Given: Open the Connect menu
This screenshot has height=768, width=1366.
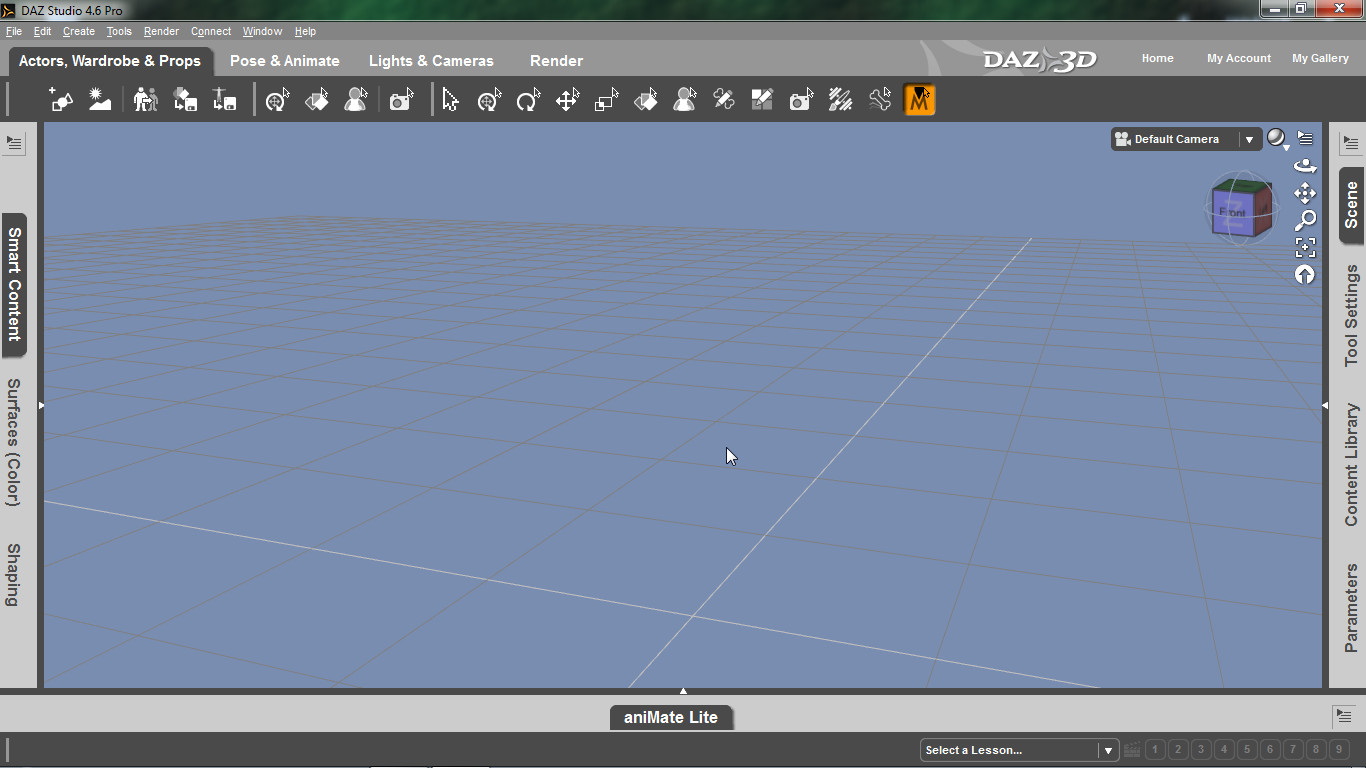Looking at the screenshot, I should [211, 31].
